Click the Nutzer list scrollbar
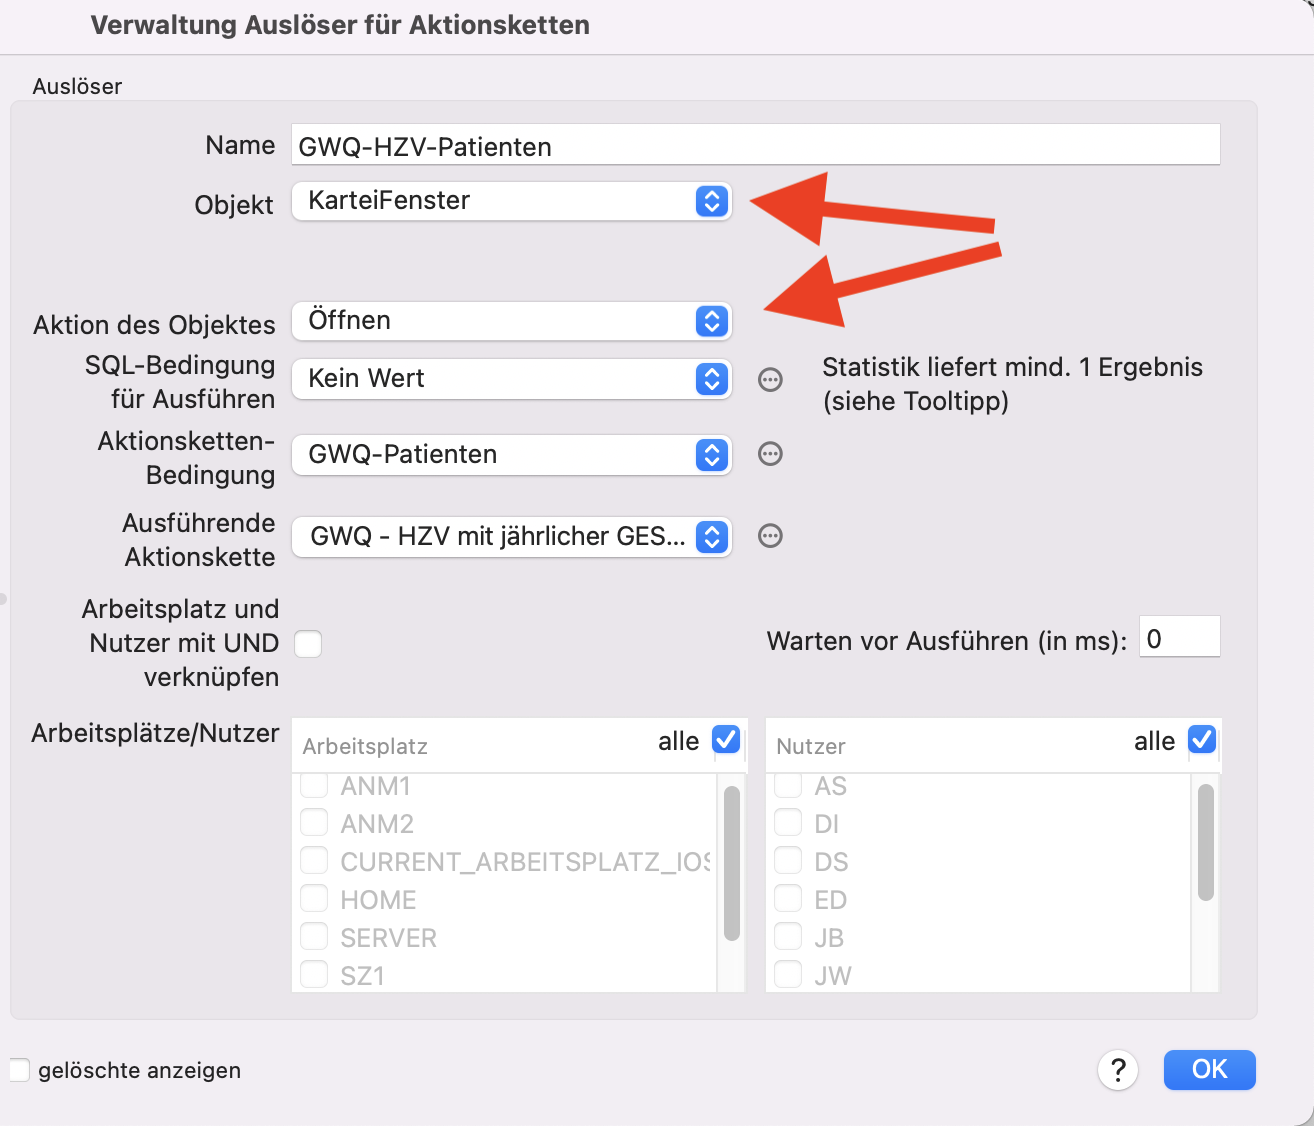1314x1126 pixels. (x=1206, y=842)
